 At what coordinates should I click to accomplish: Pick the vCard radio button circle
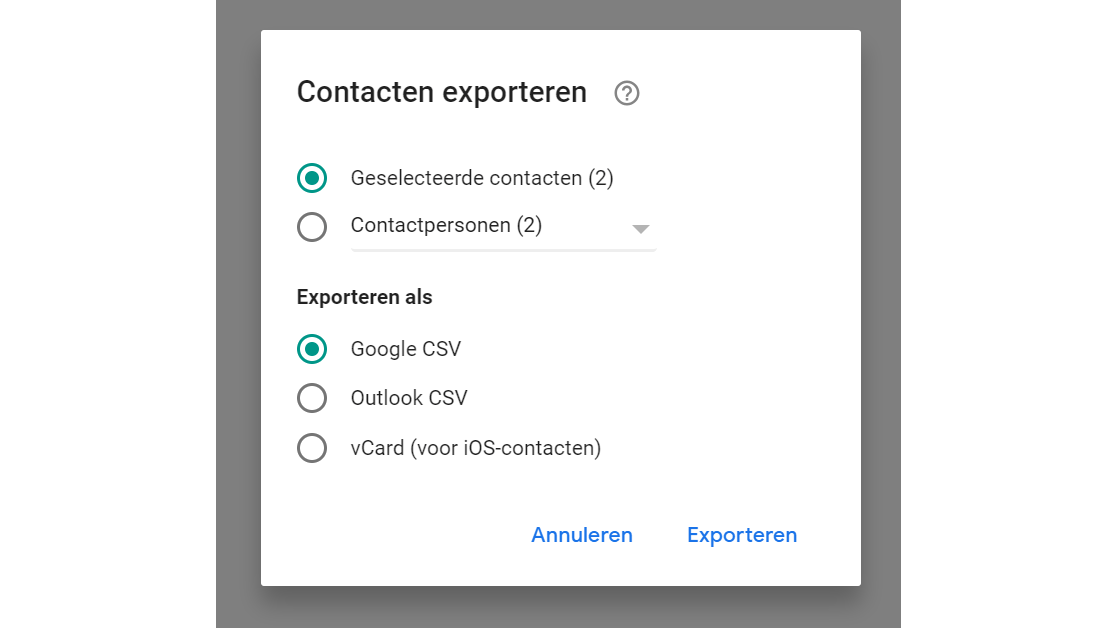[x=312, y=448]
